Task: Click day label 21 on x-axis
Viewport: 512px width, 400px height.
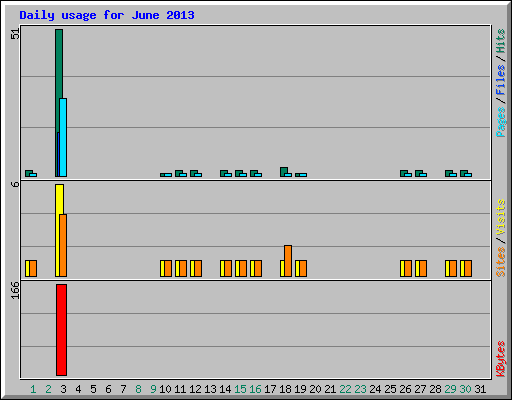Action: (x=330, y=389)
